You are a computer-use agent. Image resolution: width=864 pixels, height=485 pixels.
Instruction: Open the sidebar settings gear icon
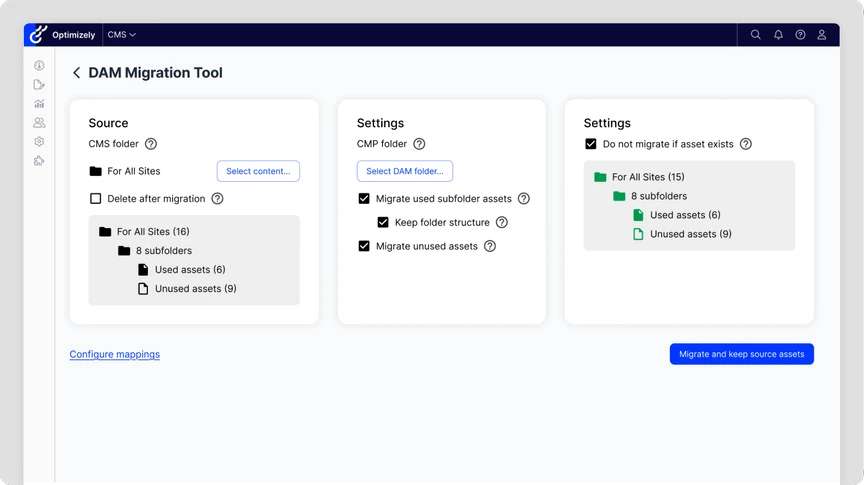click(x=39, y=142)
